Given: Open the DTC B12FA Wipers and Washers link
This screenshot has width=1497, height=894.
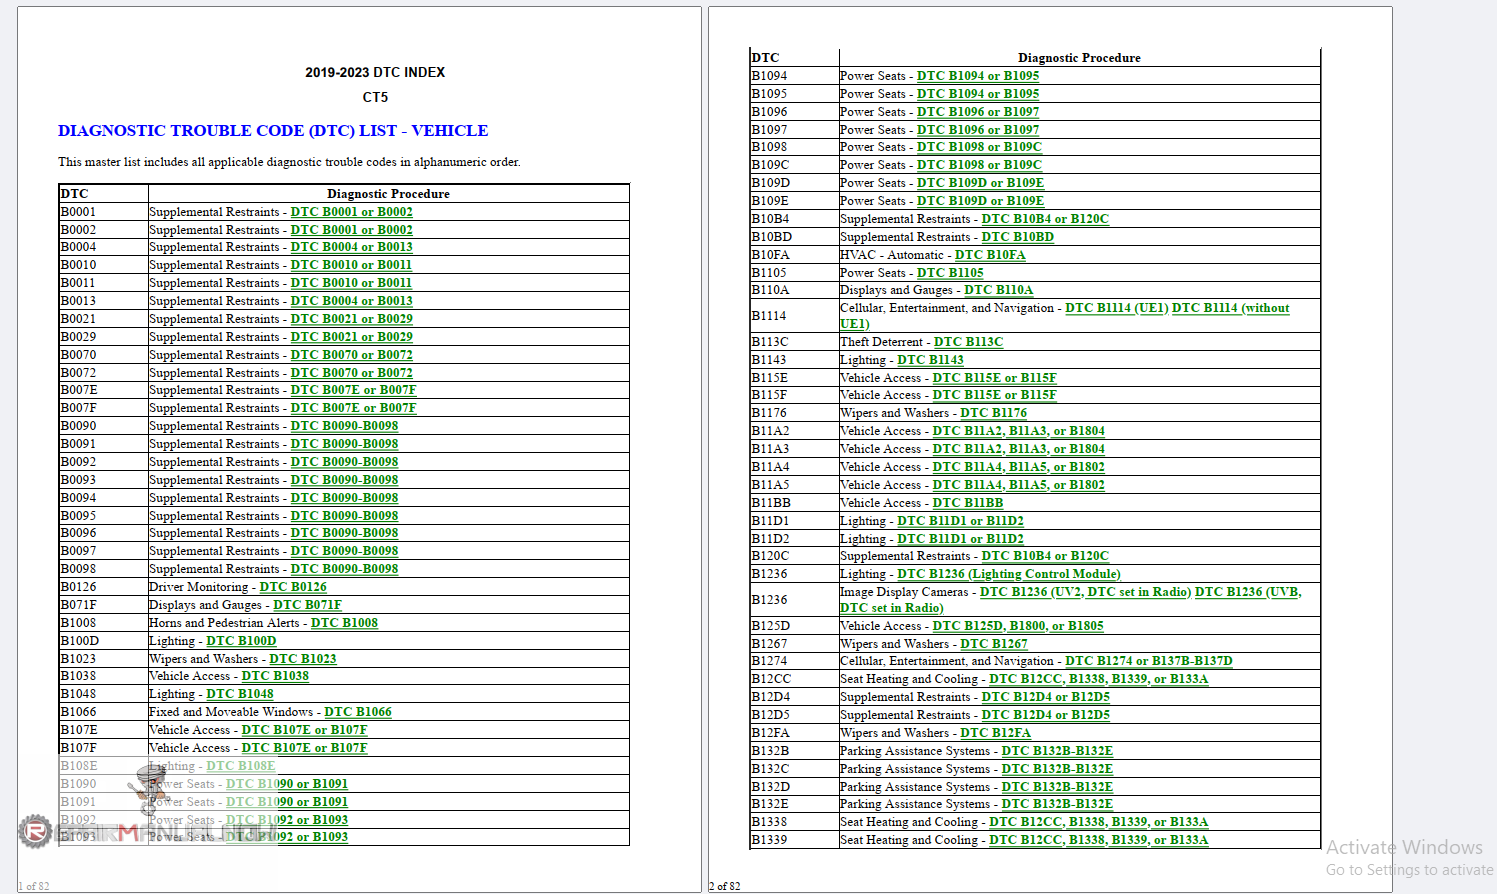Looking at the screenshot, I should coord(996,733).
